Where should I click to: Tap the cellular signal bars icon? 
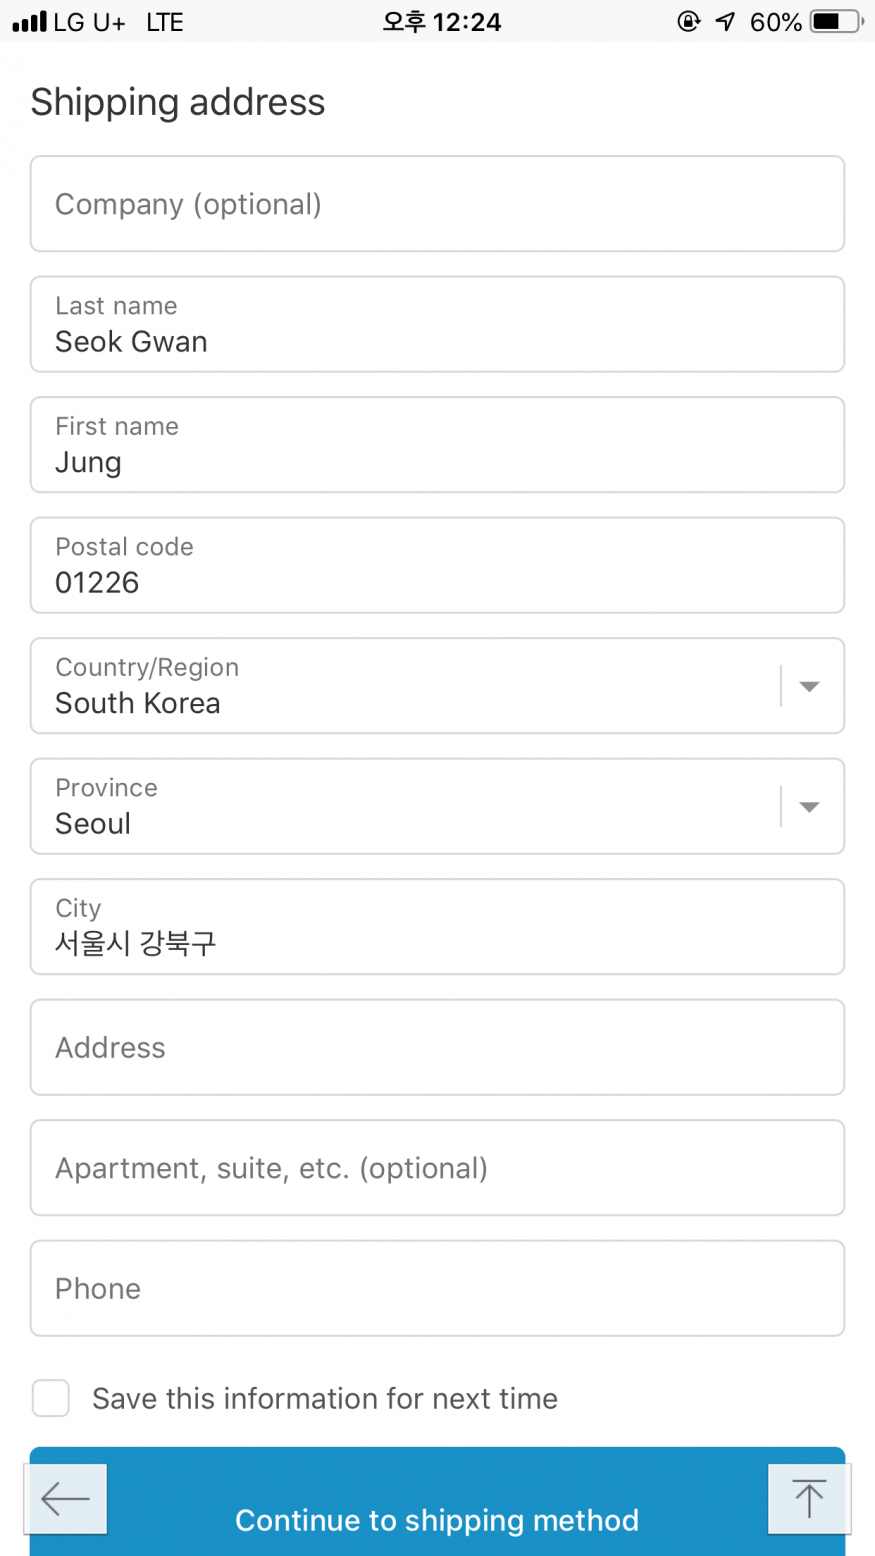pos(30,21)
